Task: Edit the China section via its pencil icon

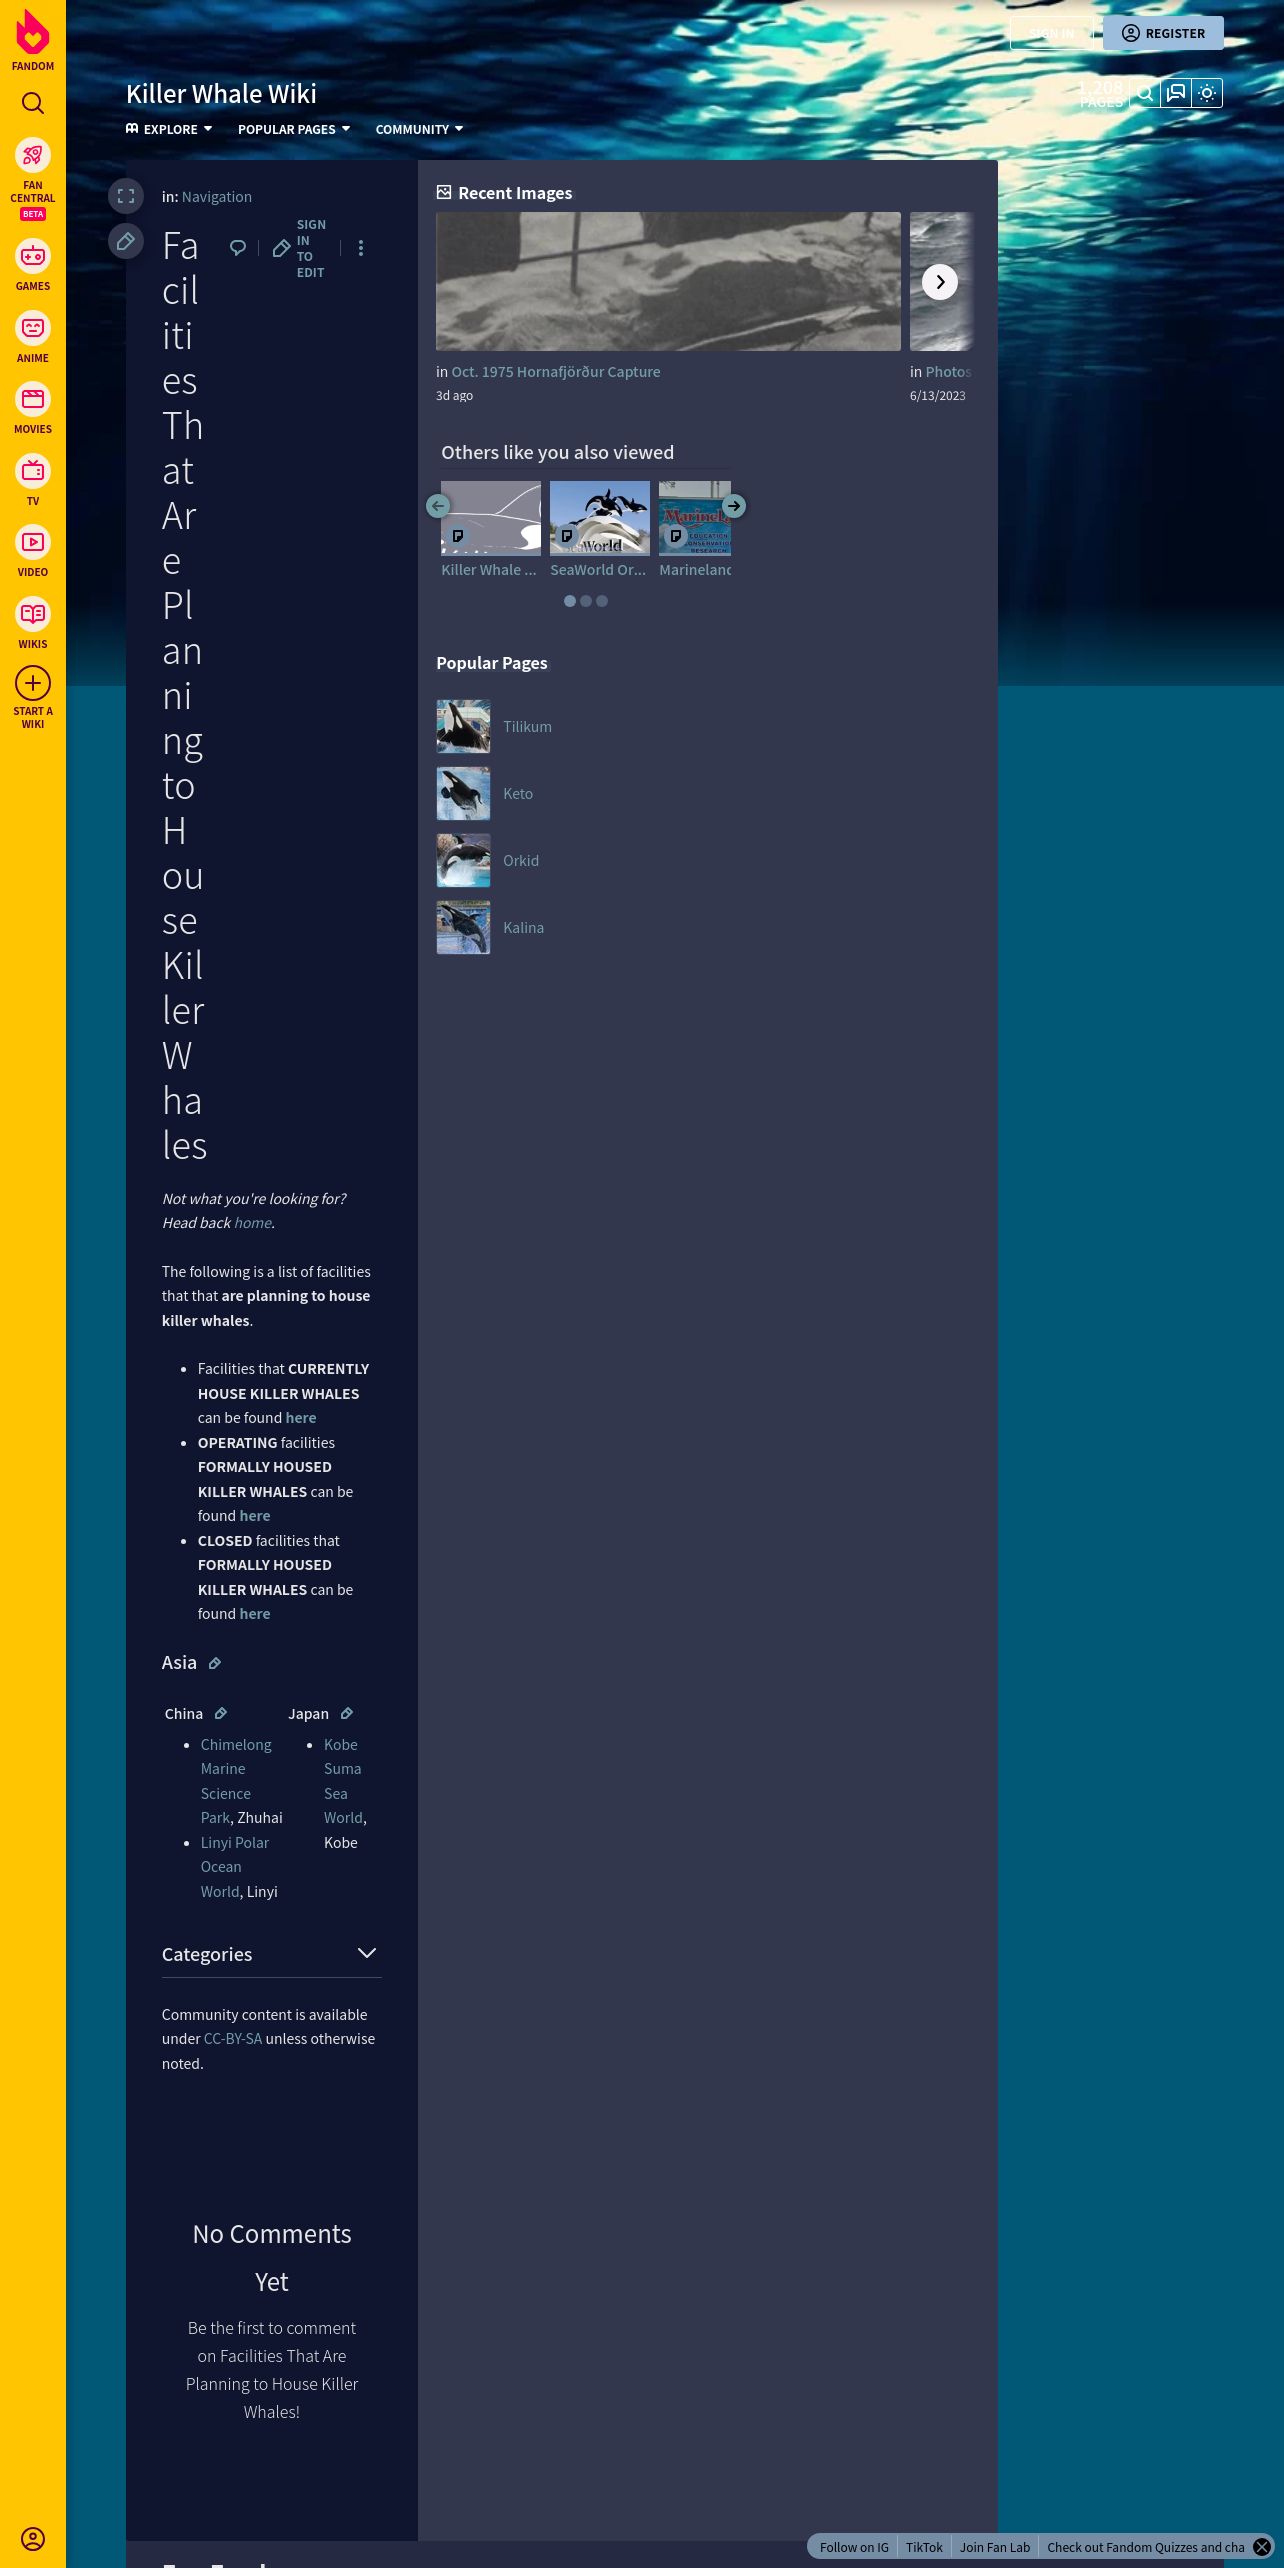Action: [221, 1714]
